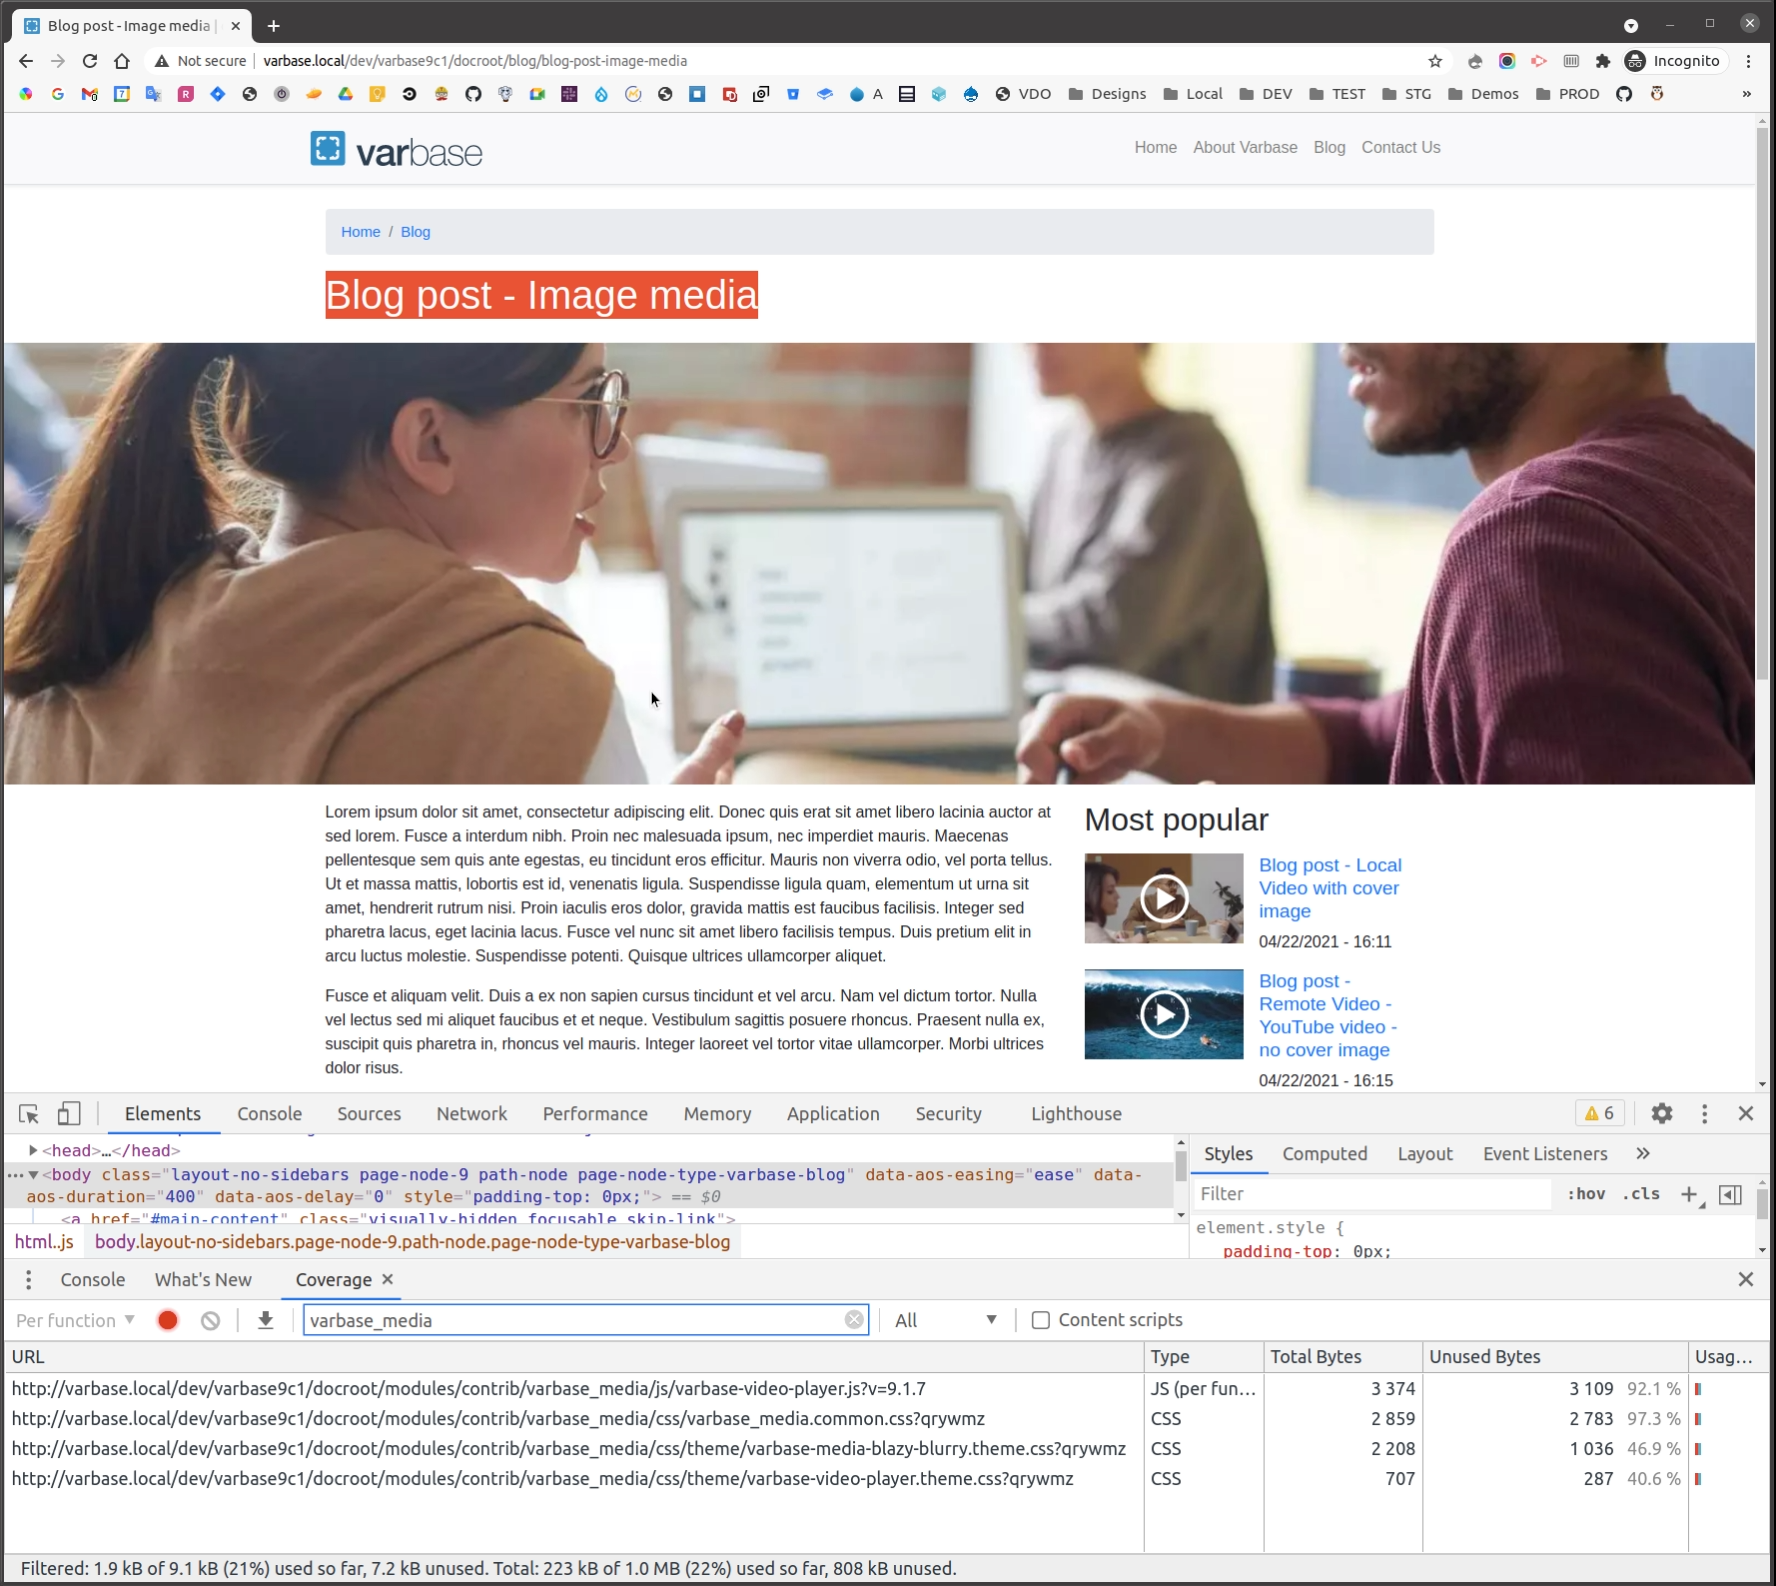Start coverage recording with red record icon

167,1320
